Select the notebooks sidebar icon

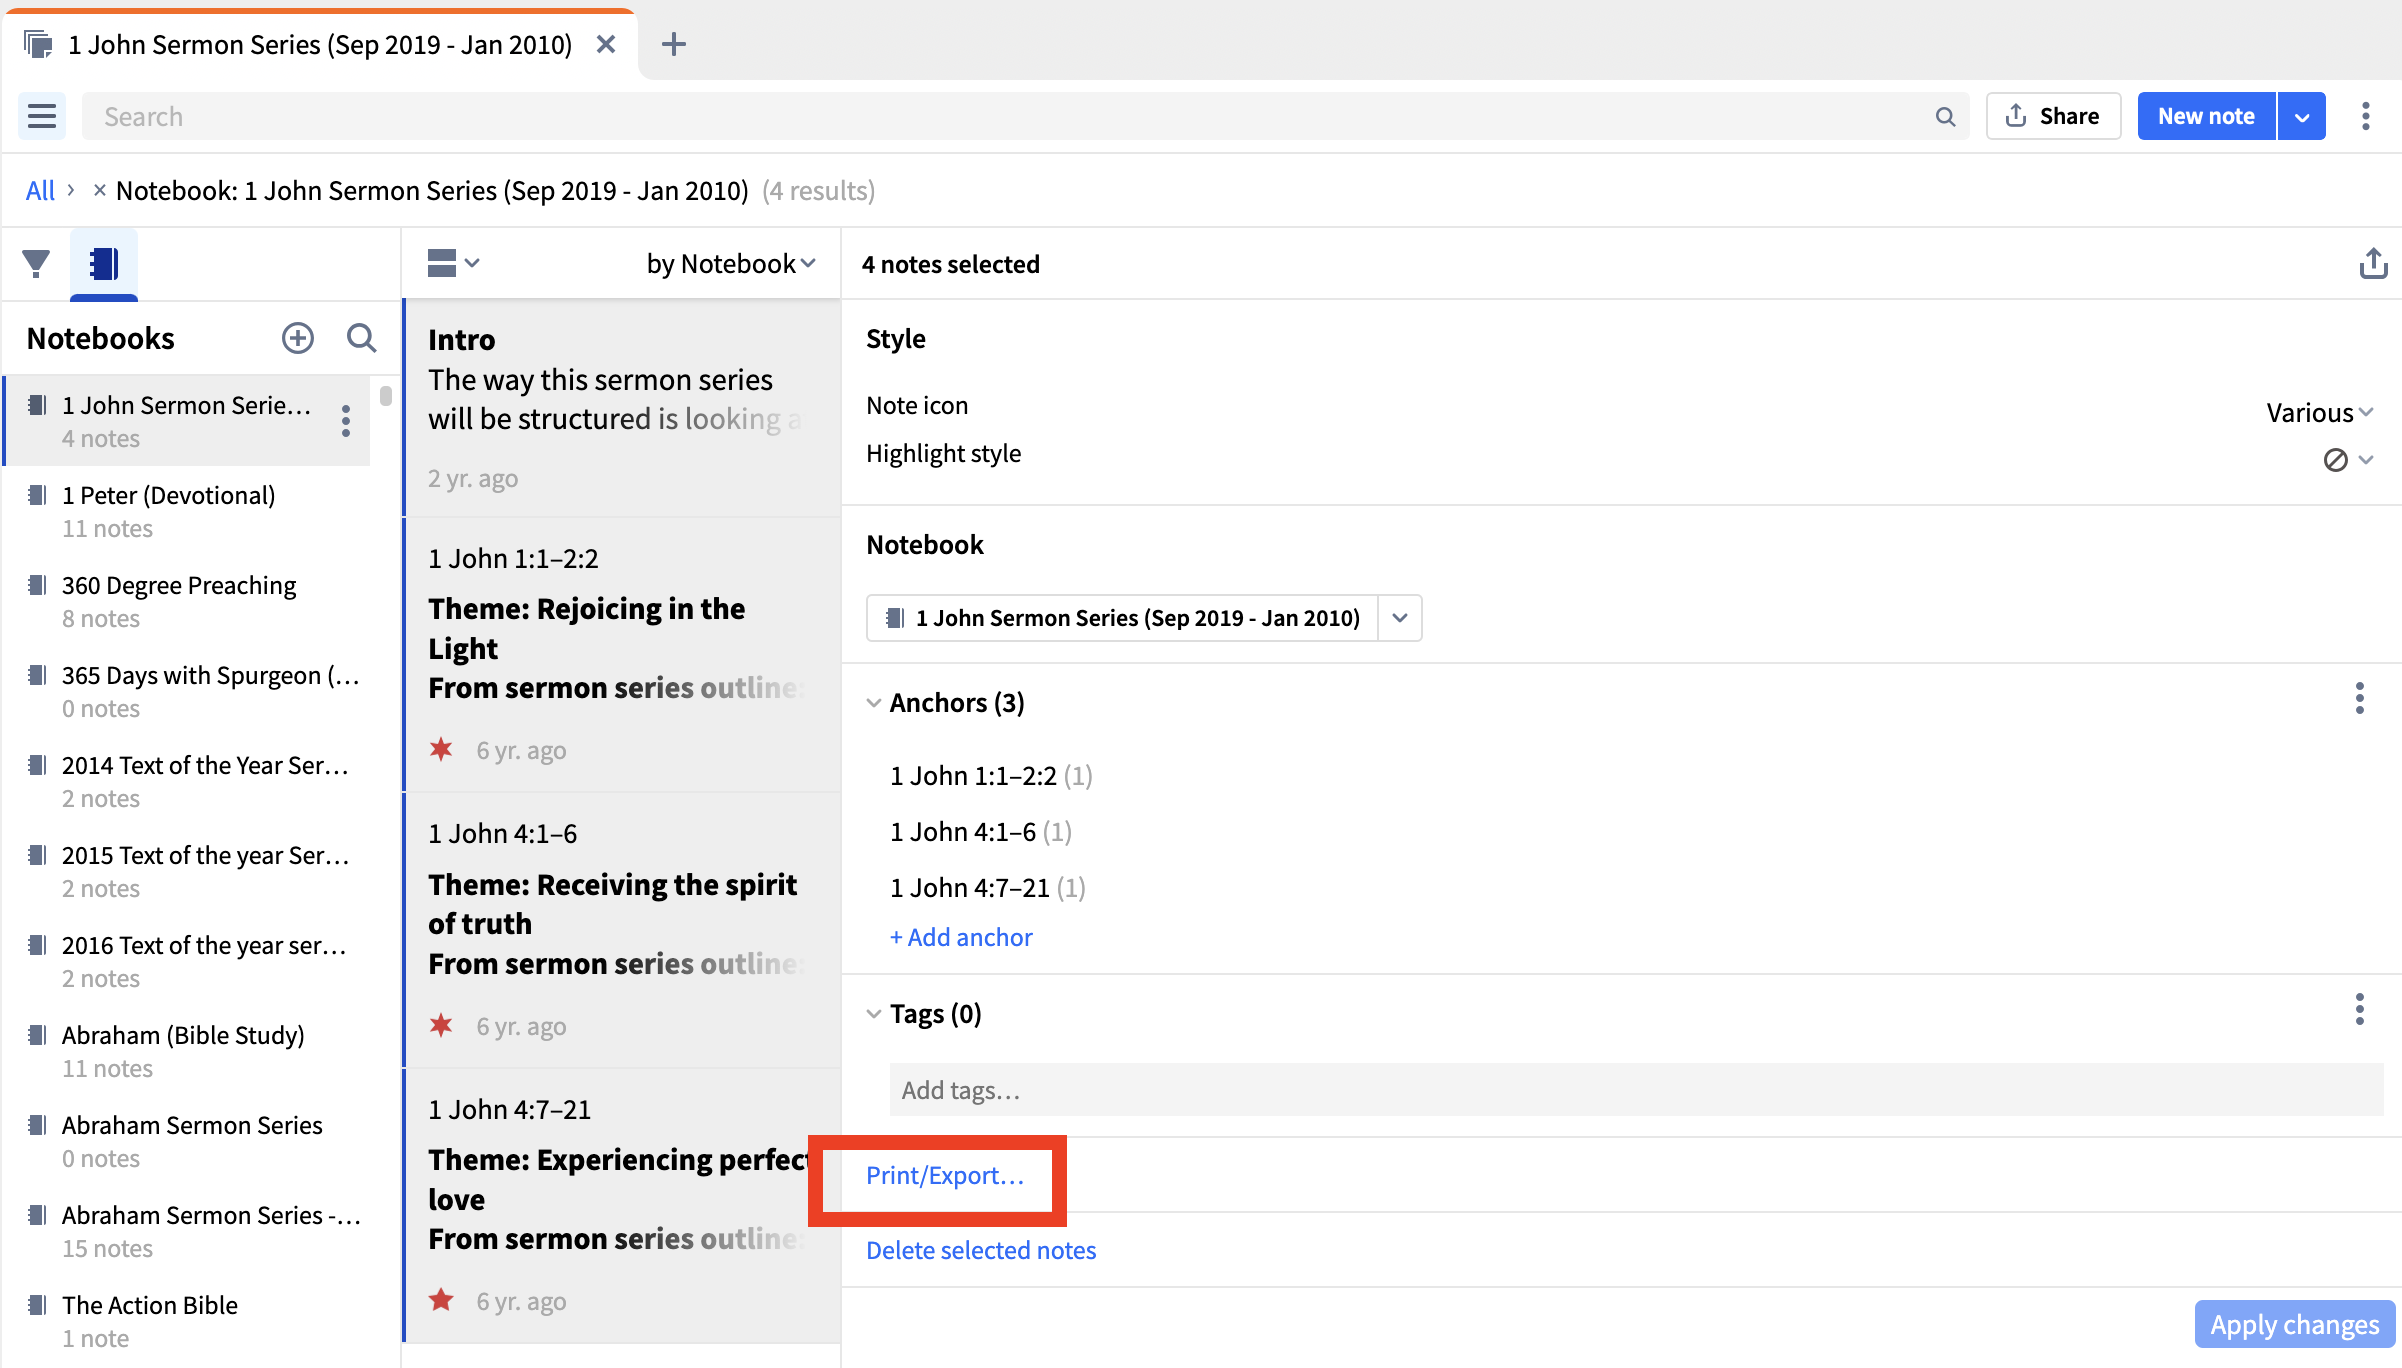point(104,264)
